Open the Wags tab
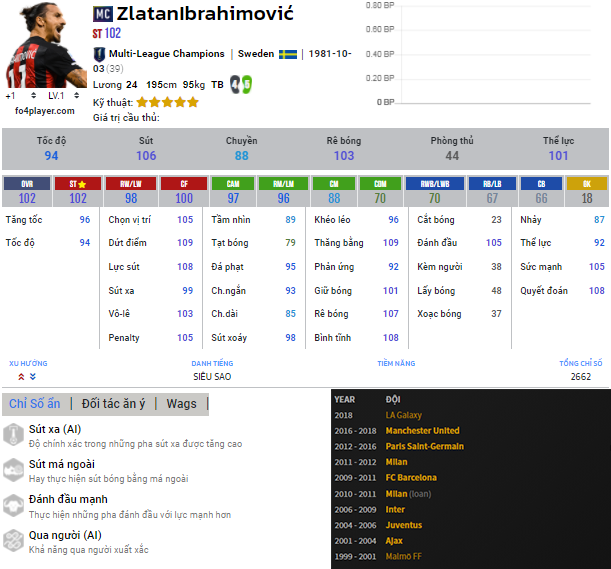The width and height of the screenshot is (611, 569). 181,404
